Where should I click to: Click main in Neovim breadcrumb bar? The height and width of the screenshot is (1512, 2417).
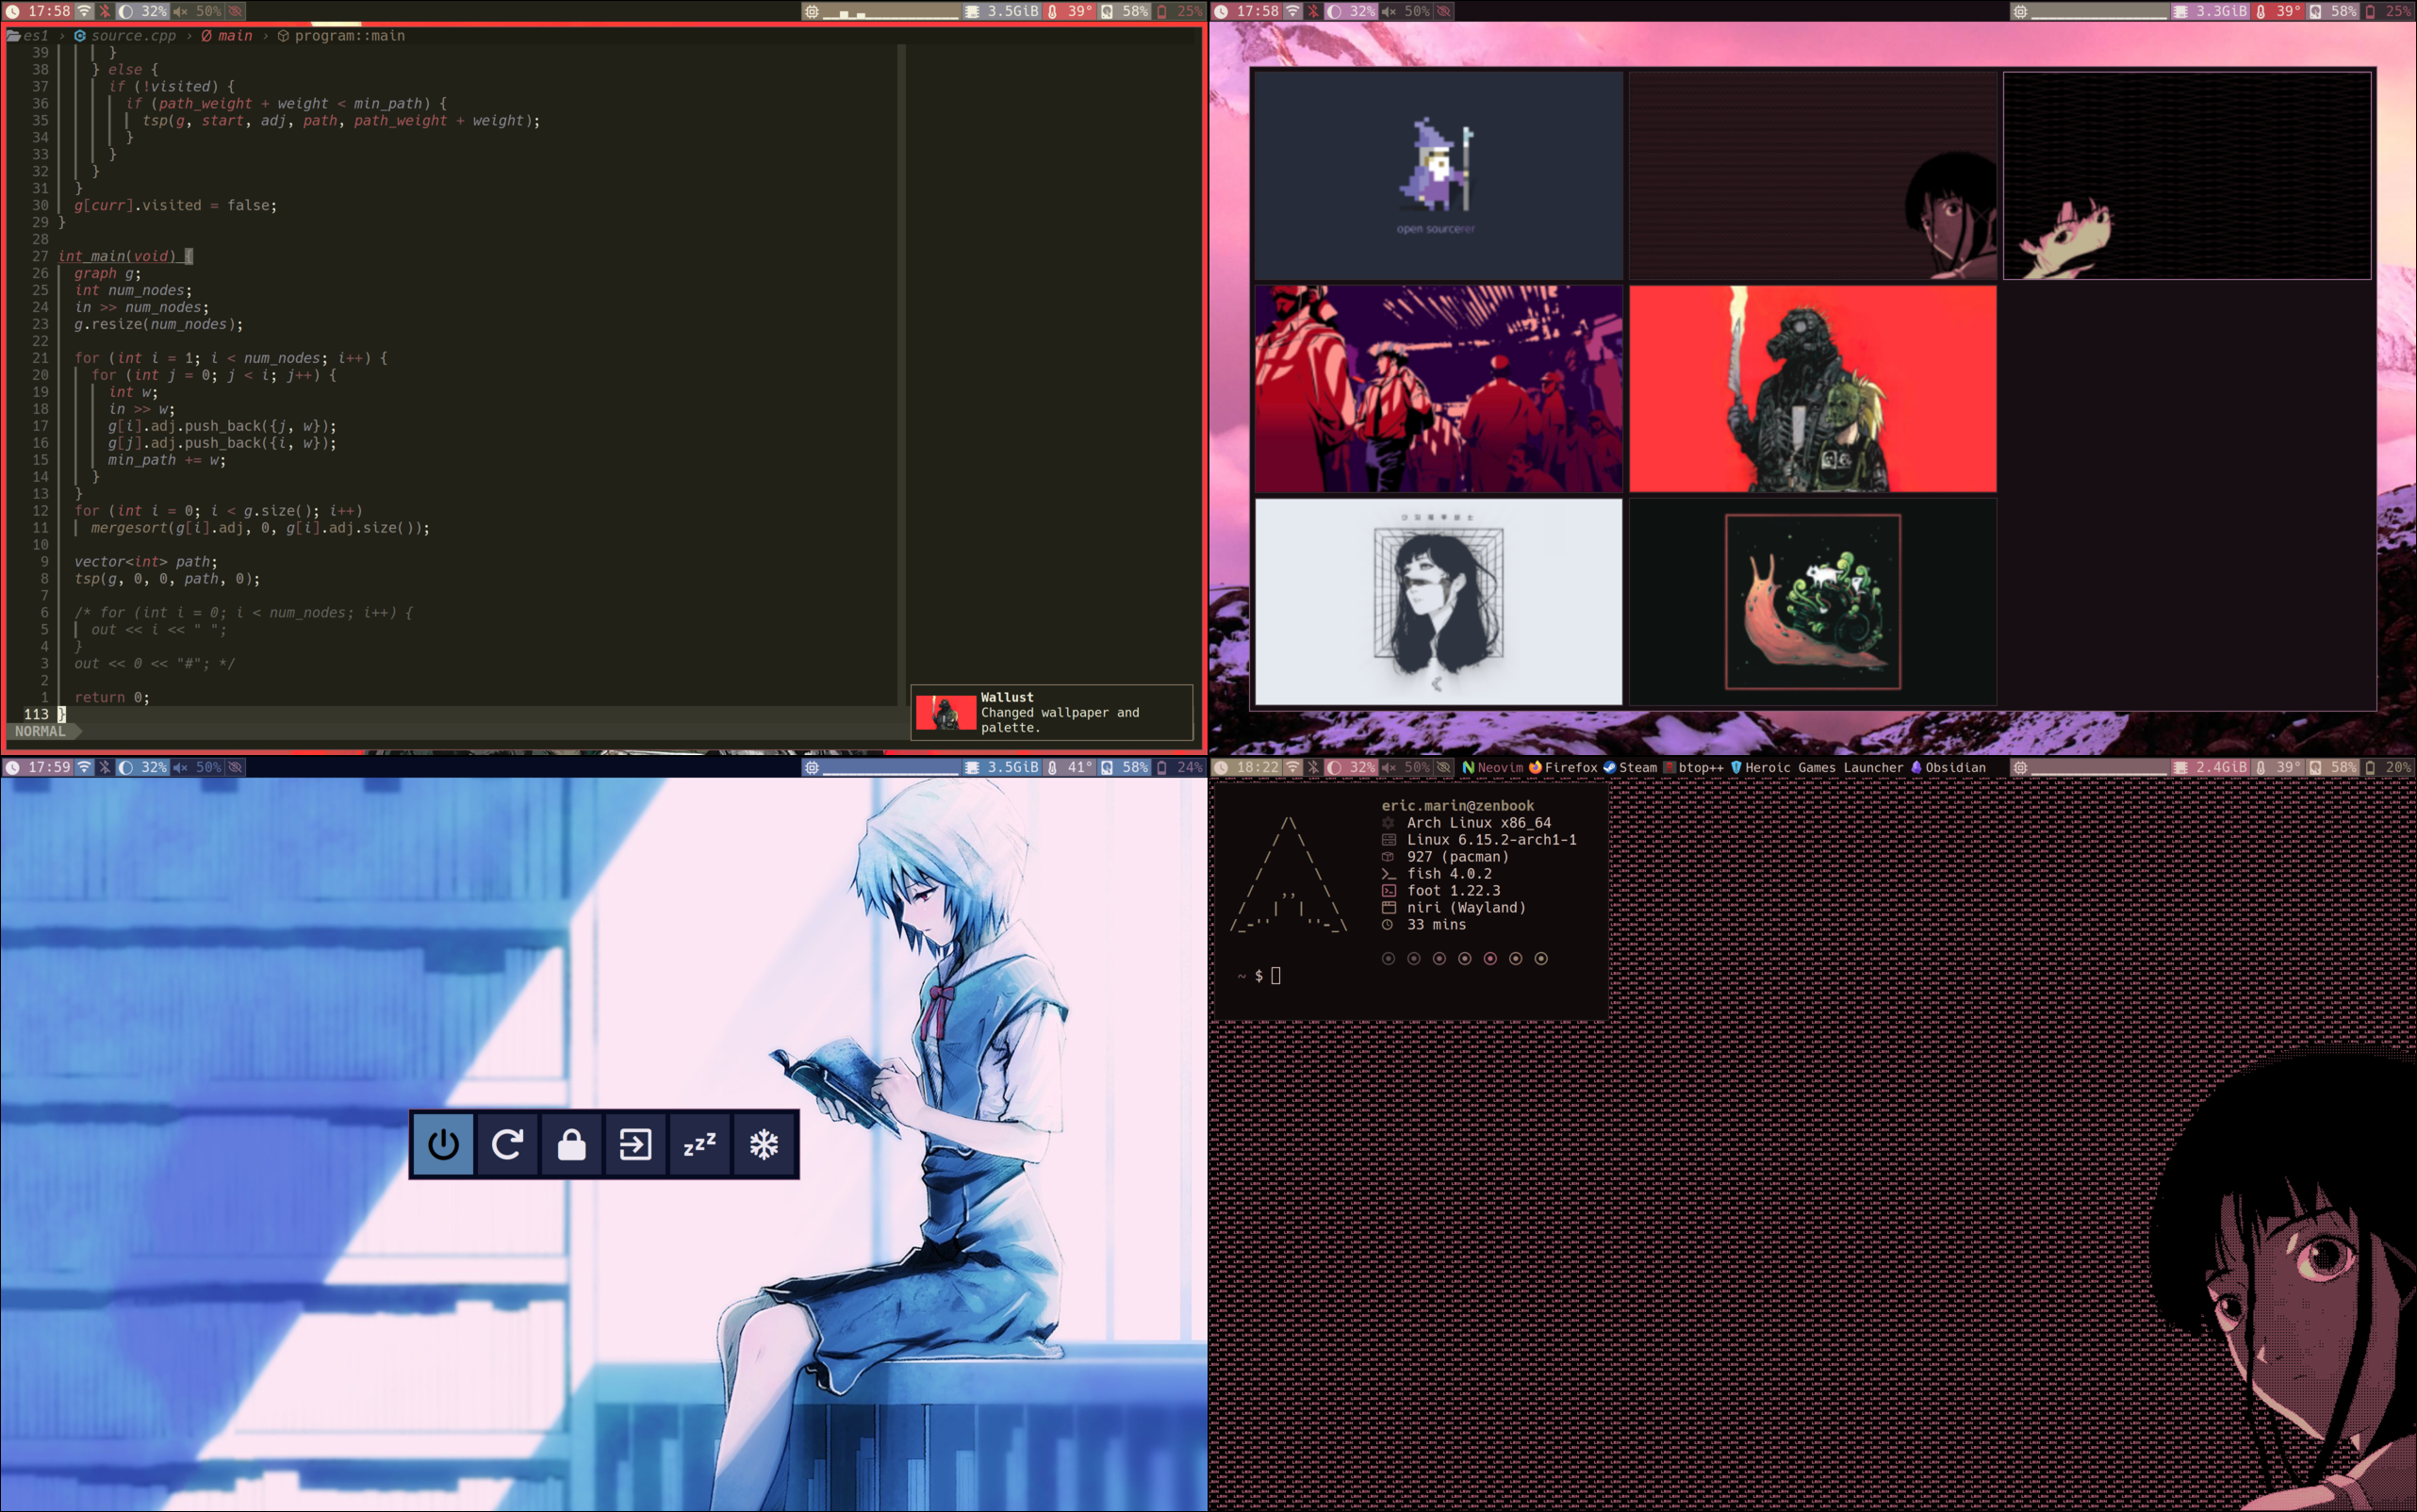pyautogui.click(x=226, y=36)
